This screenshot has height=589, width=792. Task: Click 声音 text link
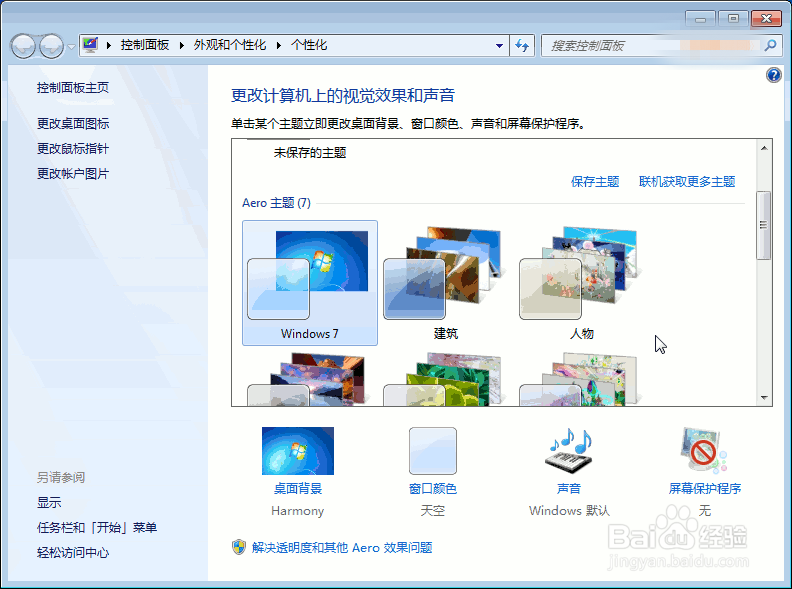tap(569, 488)
